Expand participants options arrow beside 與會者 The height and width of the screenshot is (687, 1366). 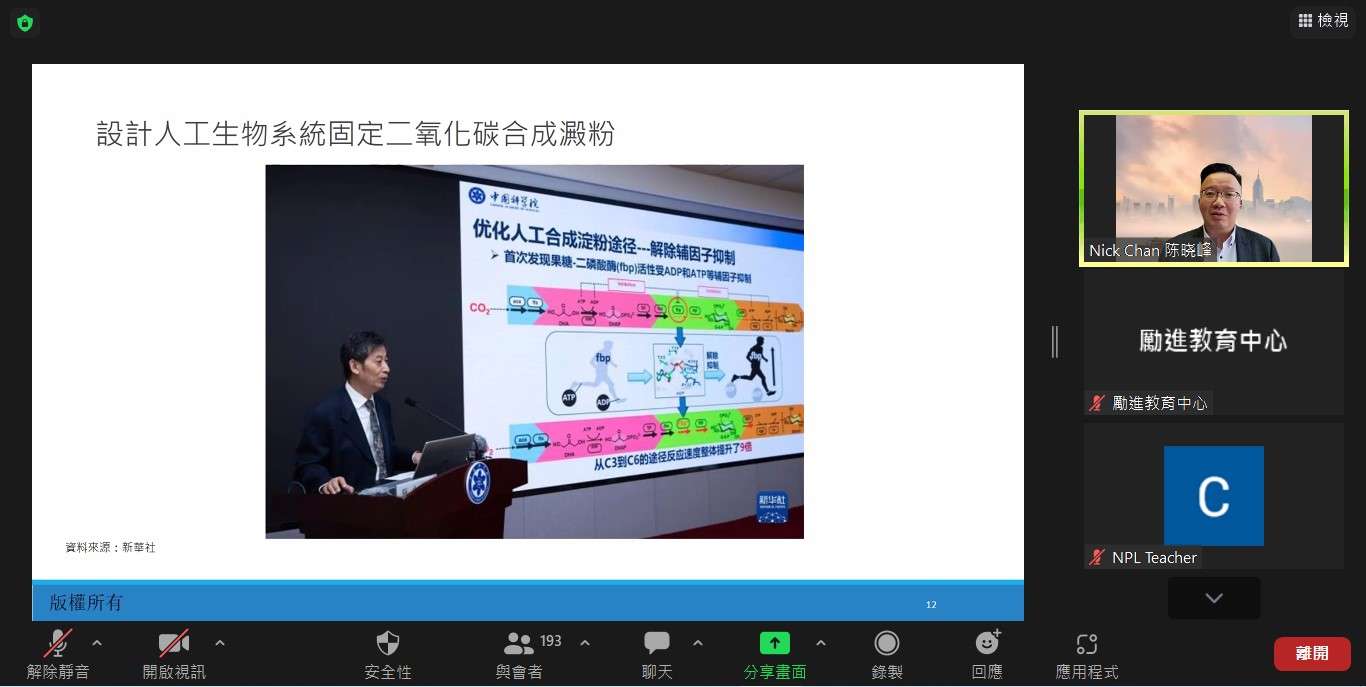tap(585, 642)
